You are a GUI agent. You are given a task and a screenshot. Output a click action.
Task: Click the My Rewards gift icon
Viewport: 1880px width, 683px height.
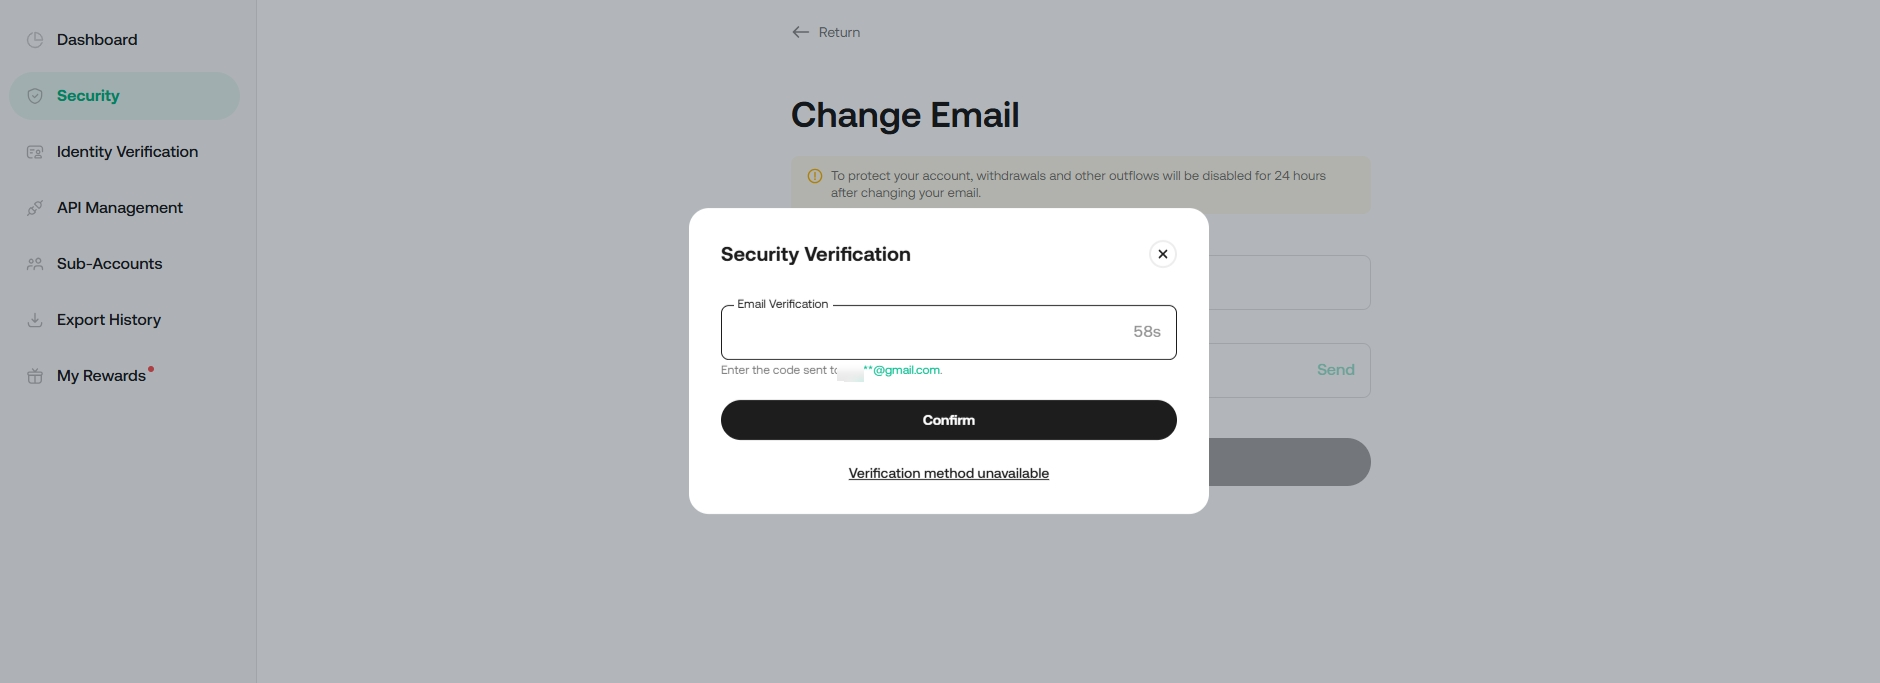click(35, 376)
